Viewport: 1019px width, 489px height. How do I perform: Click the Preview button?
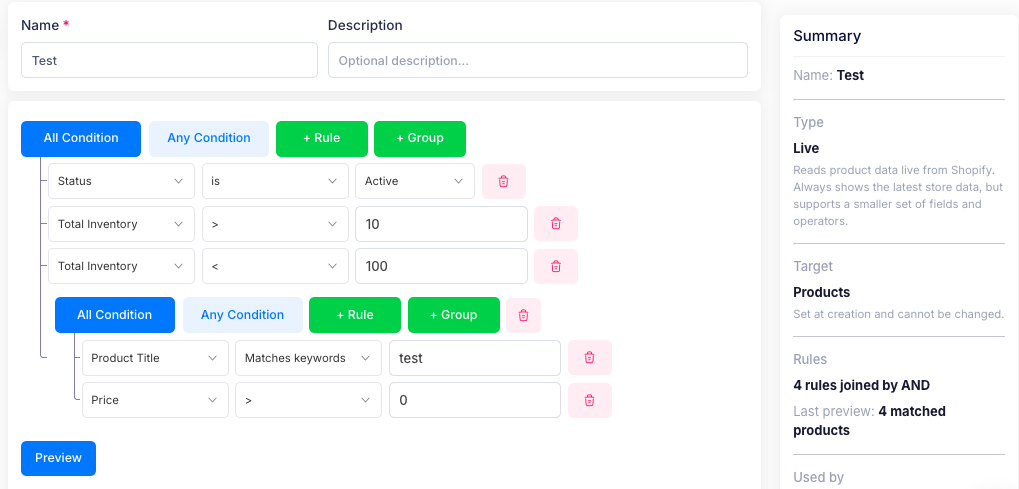click(58, 458)
